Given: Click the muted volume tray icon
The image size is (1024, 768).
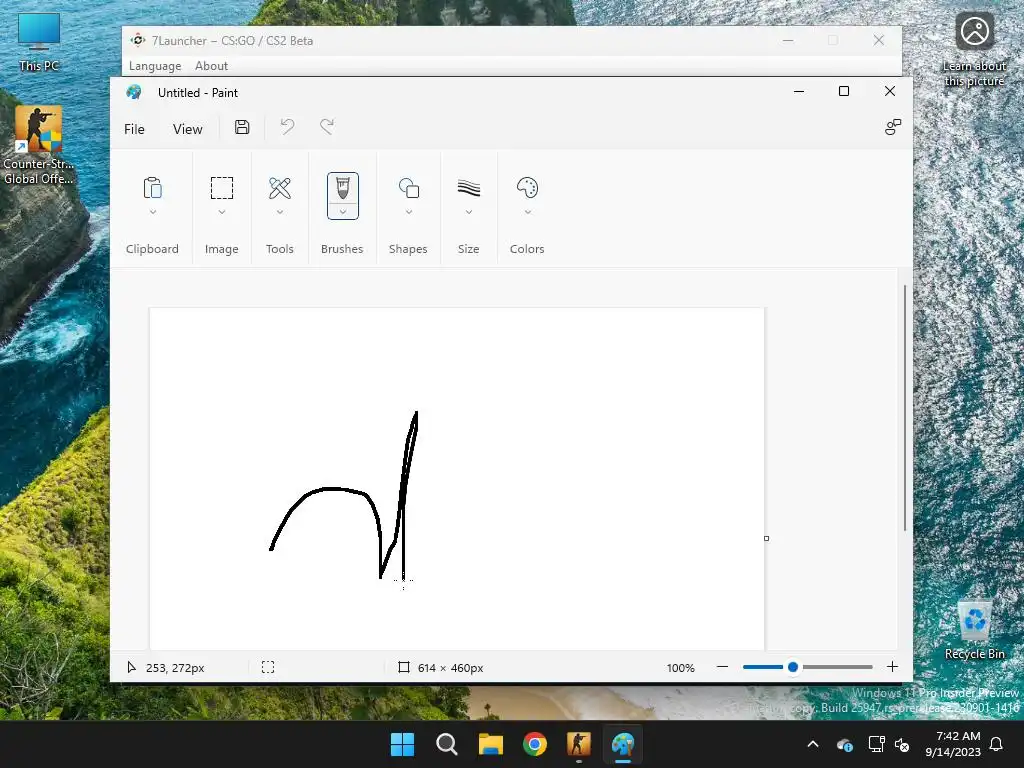Looking at the screenshot, I should (x=903, y=744).
